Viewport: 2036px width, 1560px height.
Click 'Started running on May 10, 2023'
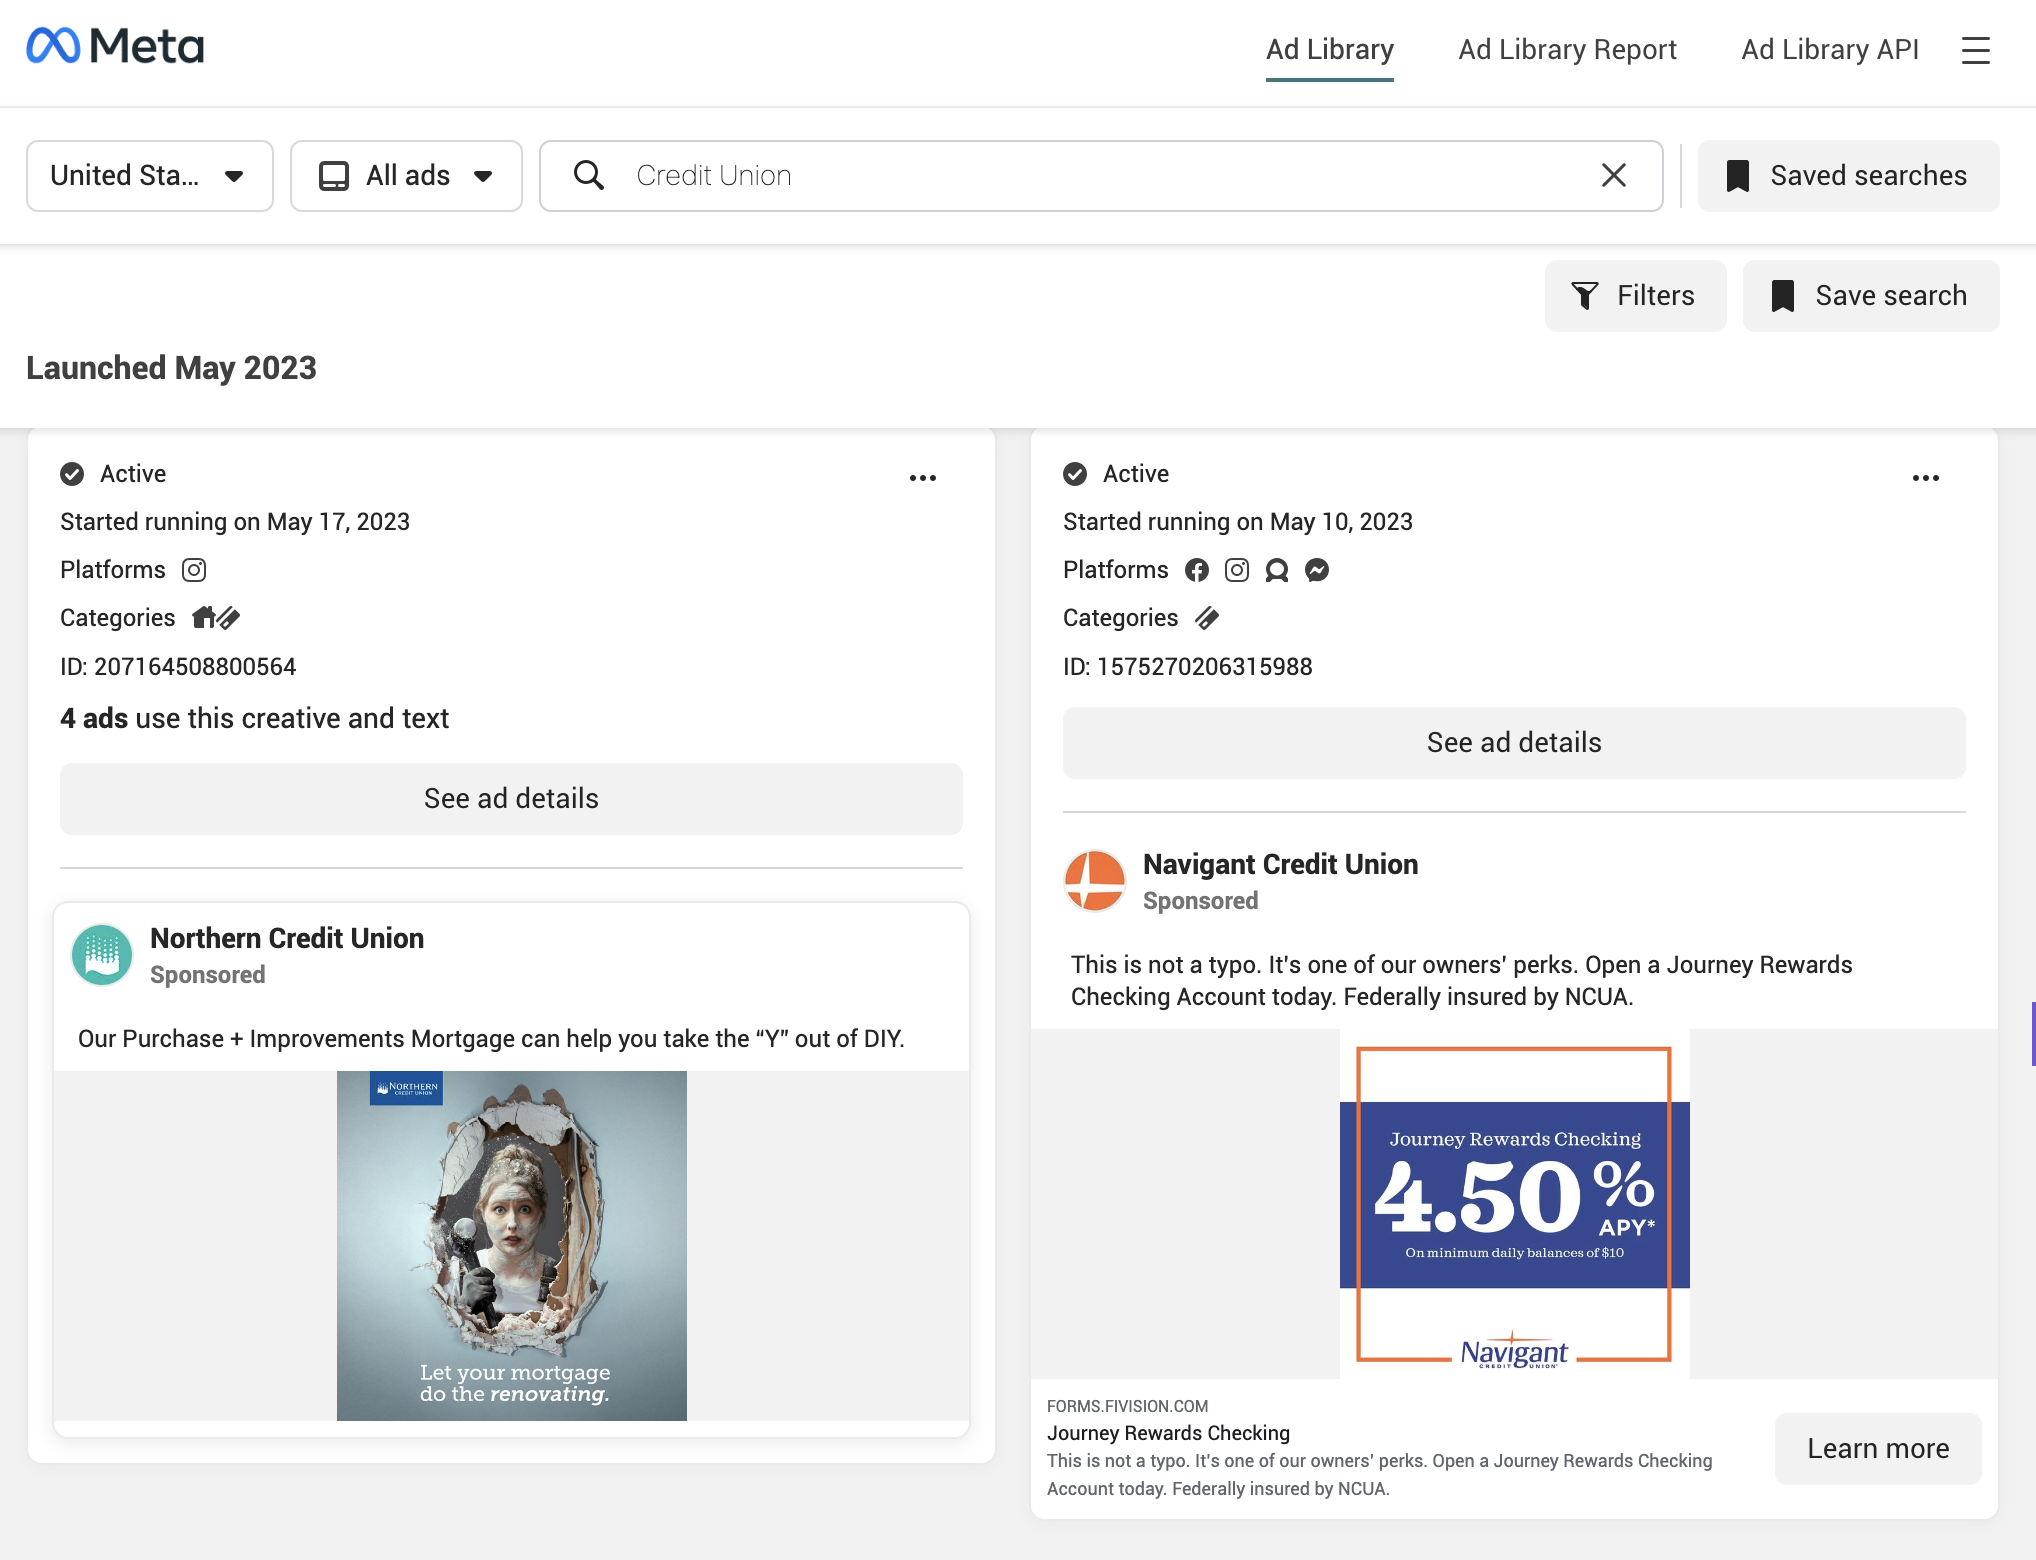(1238, 522)
